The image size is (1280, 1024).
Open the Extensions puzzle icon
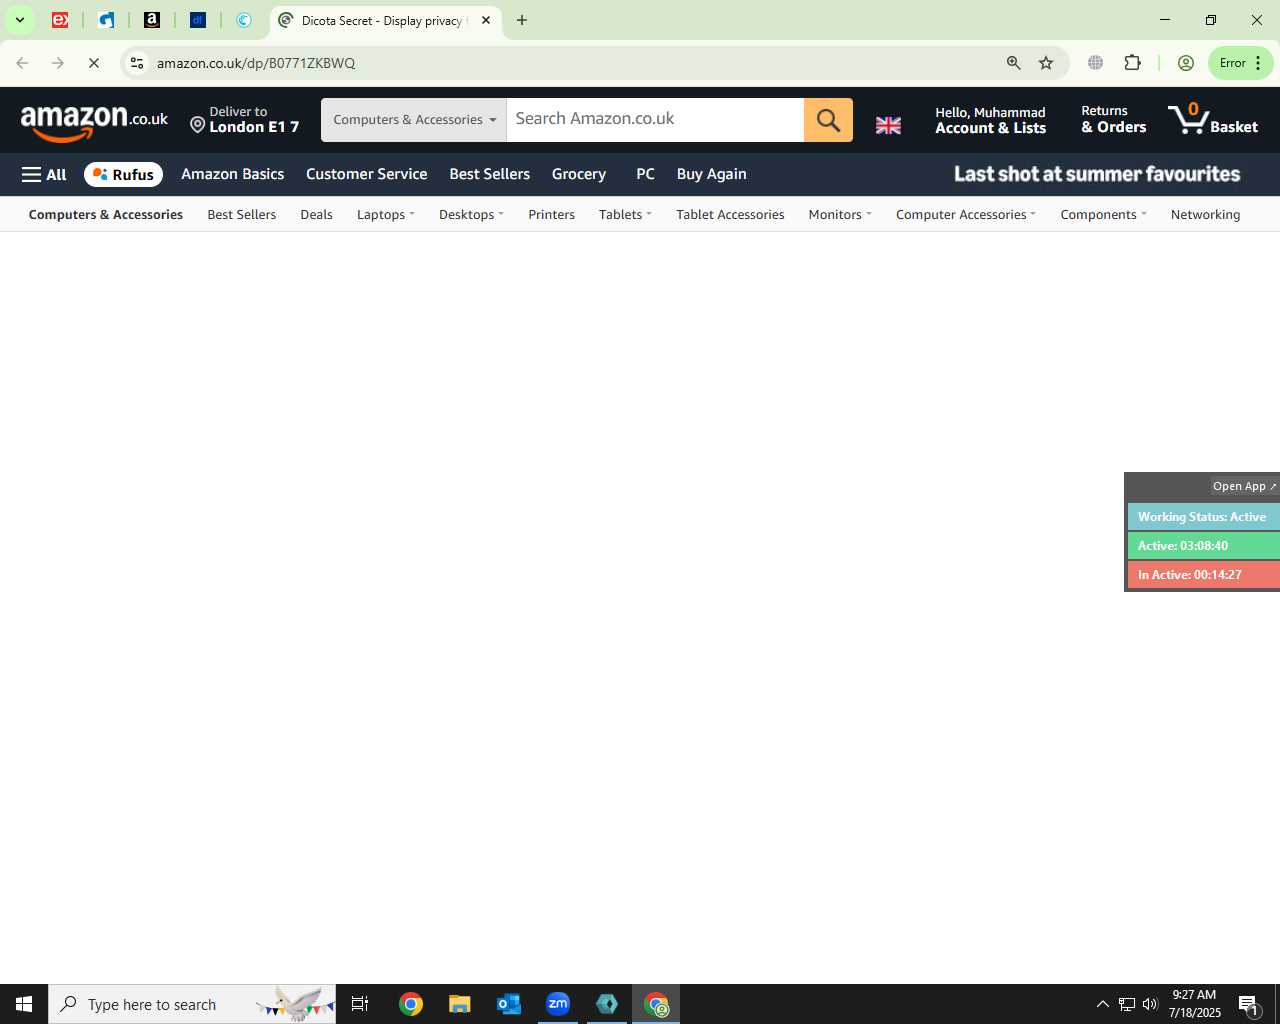click(1133, 63)
